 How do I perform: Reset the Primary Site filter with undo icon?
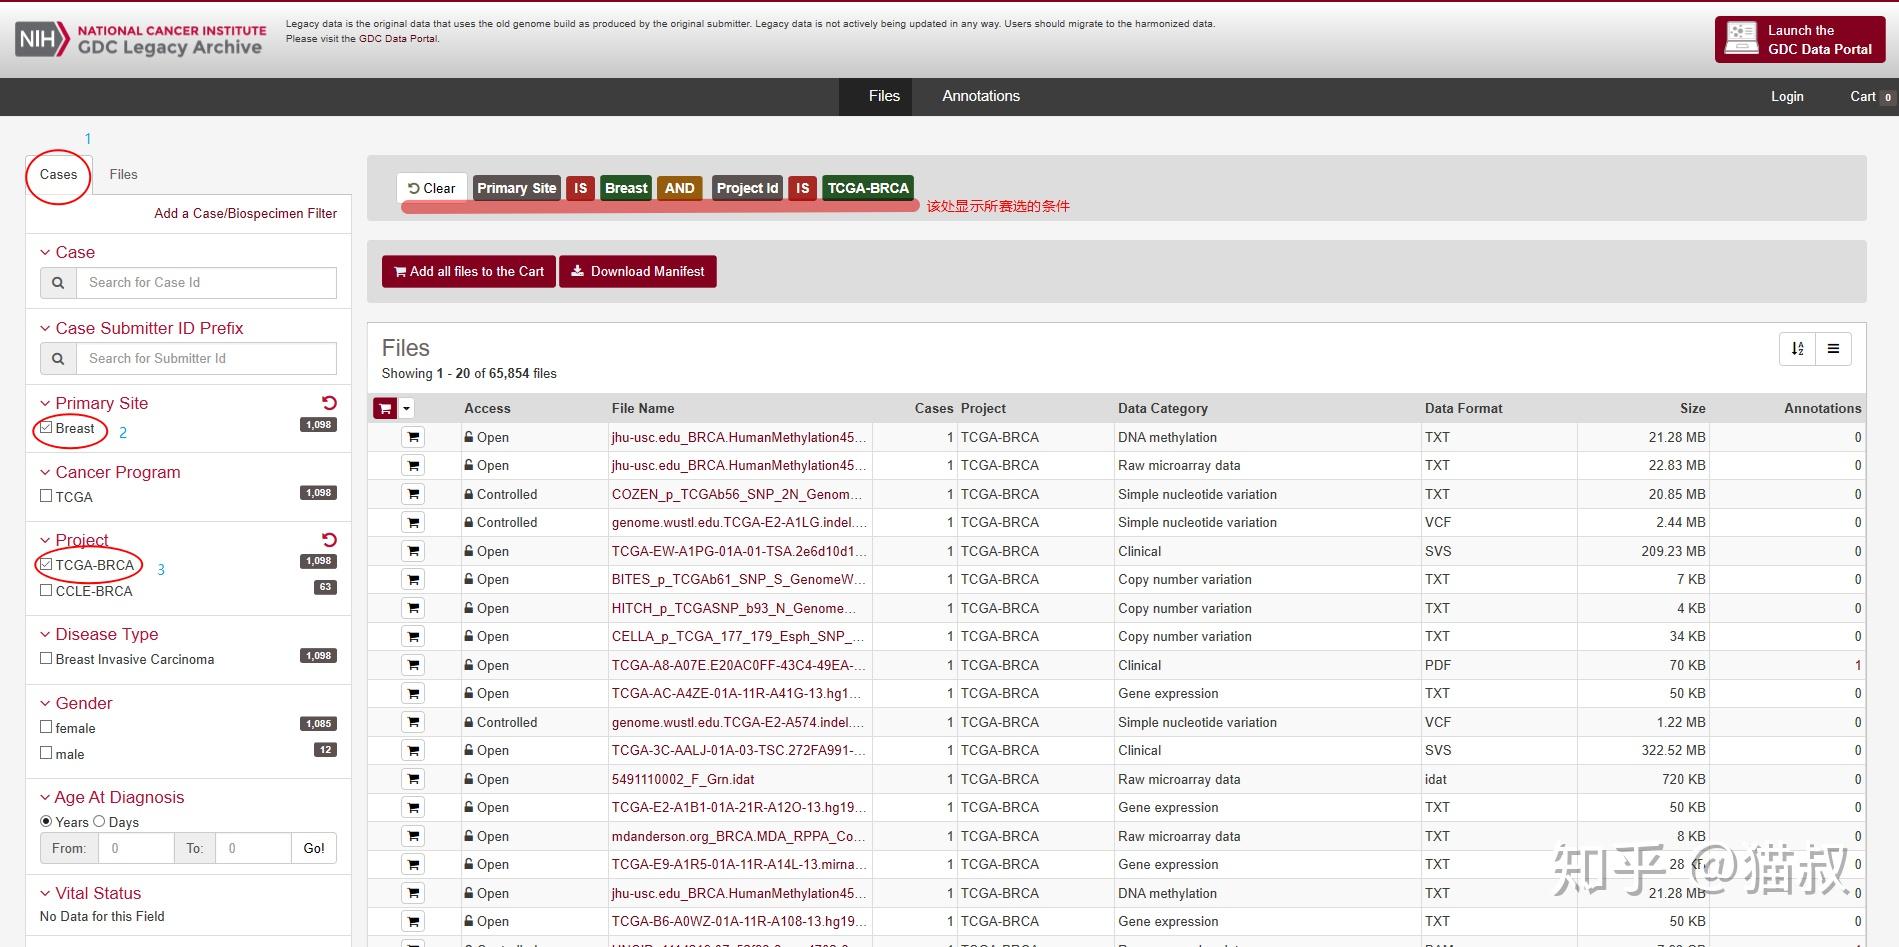pyautogui.click(x=329, y=403)
